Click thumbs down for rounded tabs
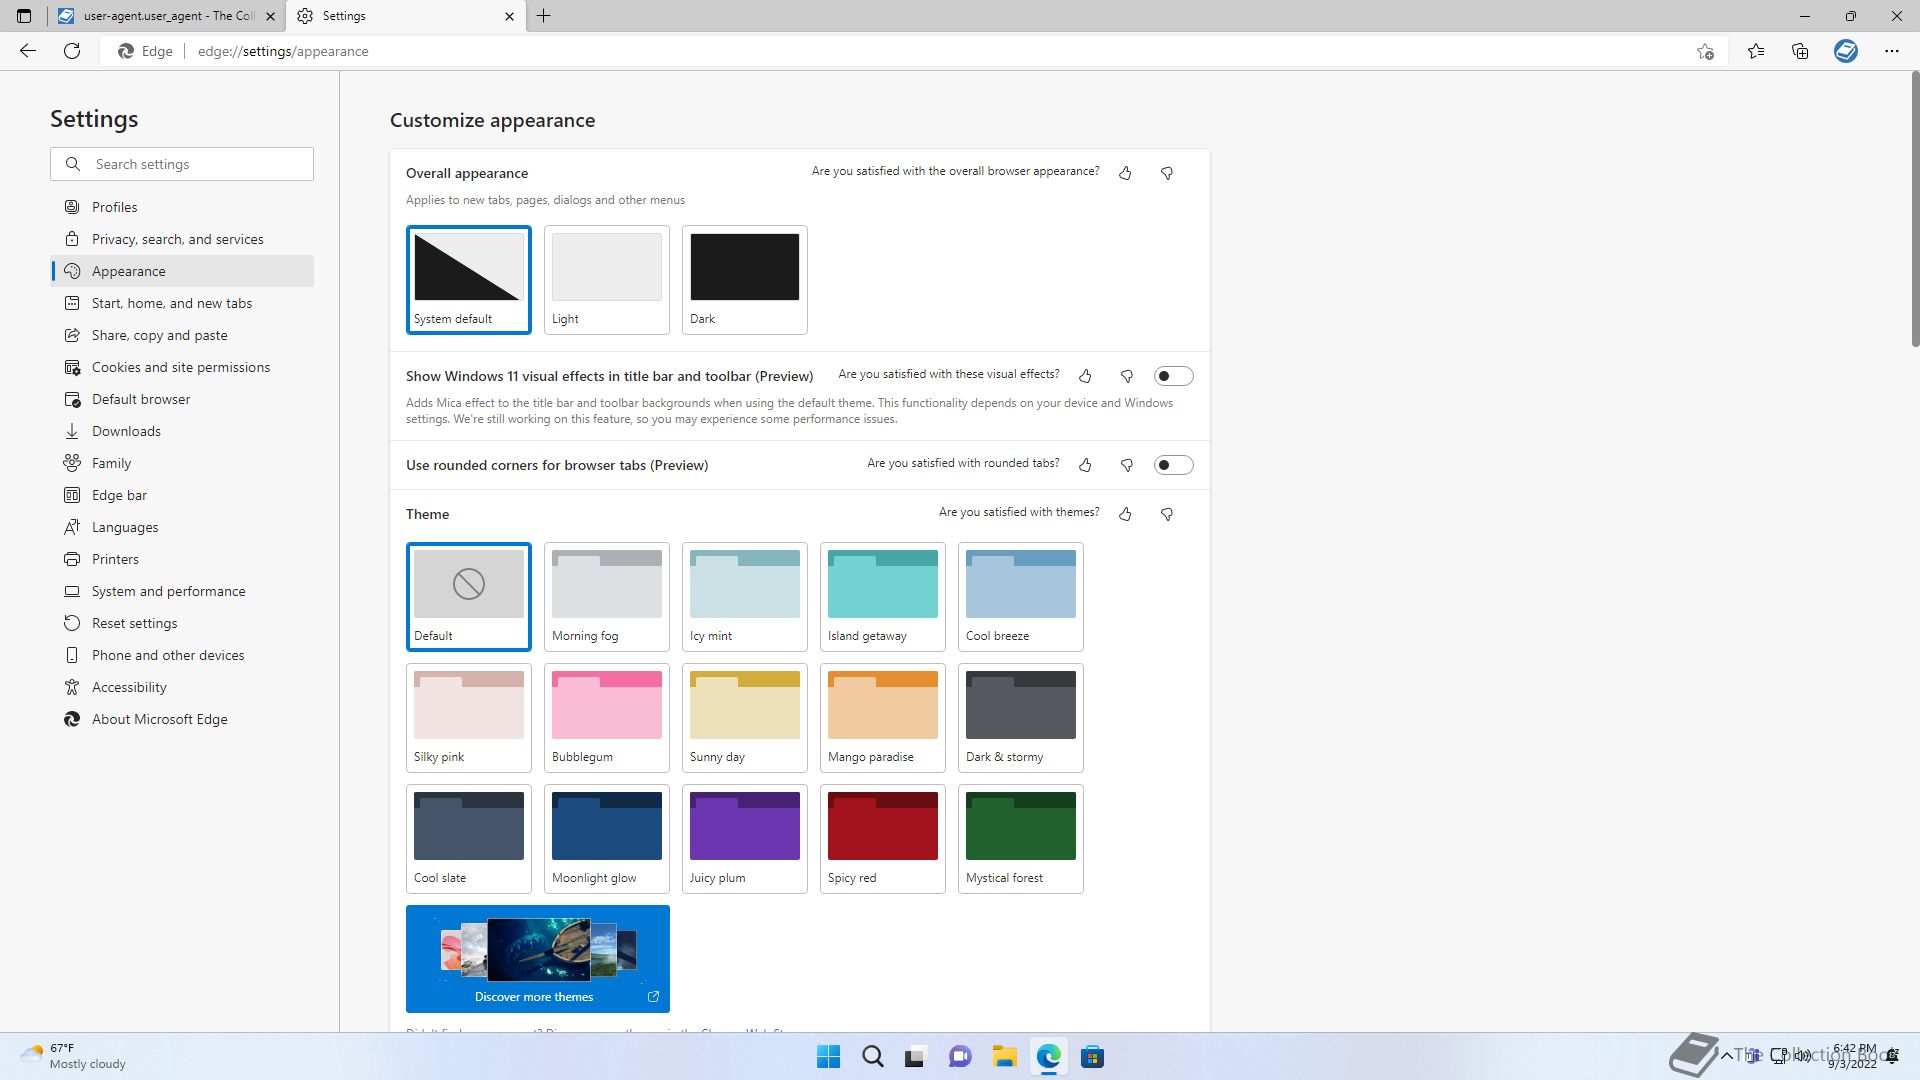Screen dimensions: 1920x1080 pyautogui.click(x=1127, y=465)
